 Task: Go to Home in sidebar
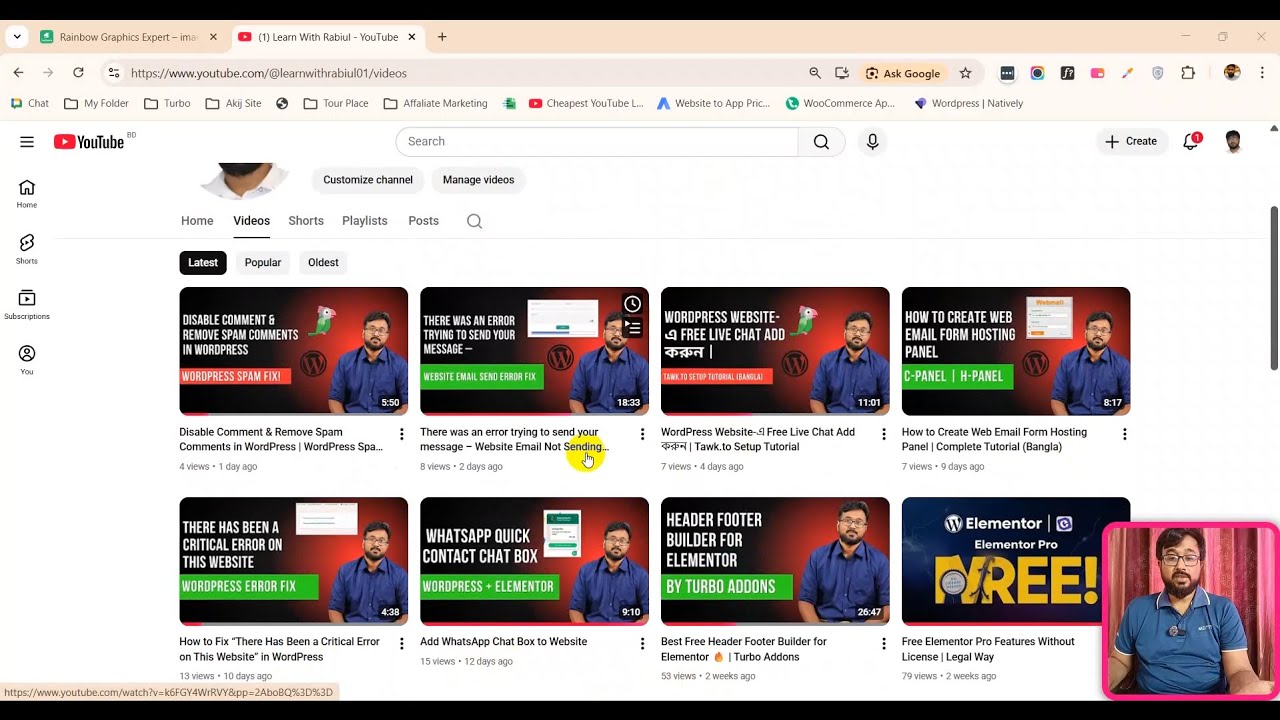click(x=27, y=194)
